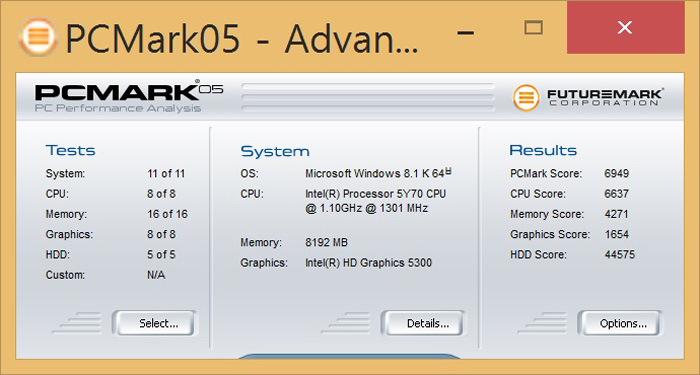This screenshot has width=700, height=375.
Task: Click the Intel(R) Processor 5Y70 CPU text
Action: click(x=375, y=194)
